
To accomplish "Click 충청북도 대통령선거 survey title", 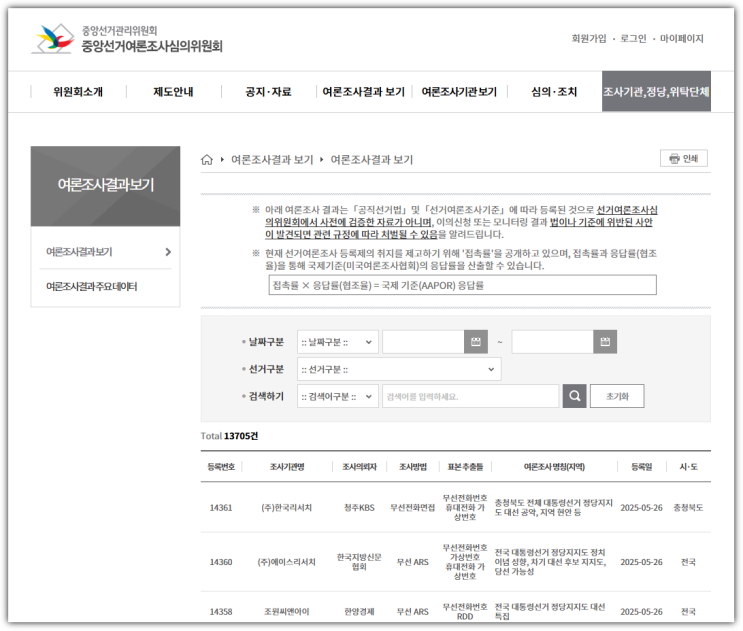I will (x=553, y=507).
